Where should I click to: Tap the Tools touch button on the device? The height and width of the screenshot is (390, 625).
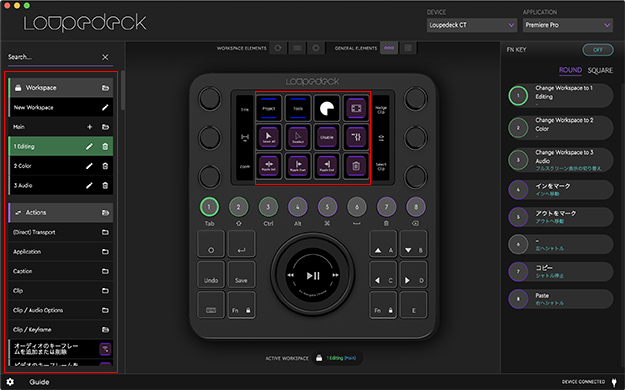click(x=298, y=108)
